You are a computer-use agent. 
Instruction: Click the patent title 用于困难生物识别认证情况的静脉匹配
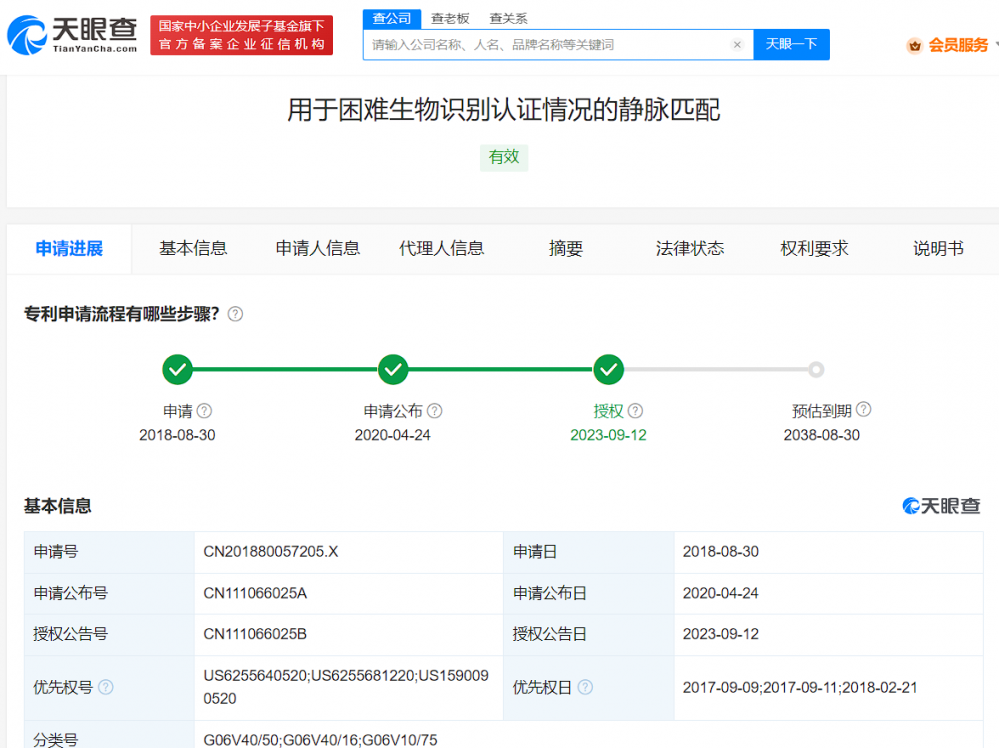[x=503, y=110]
